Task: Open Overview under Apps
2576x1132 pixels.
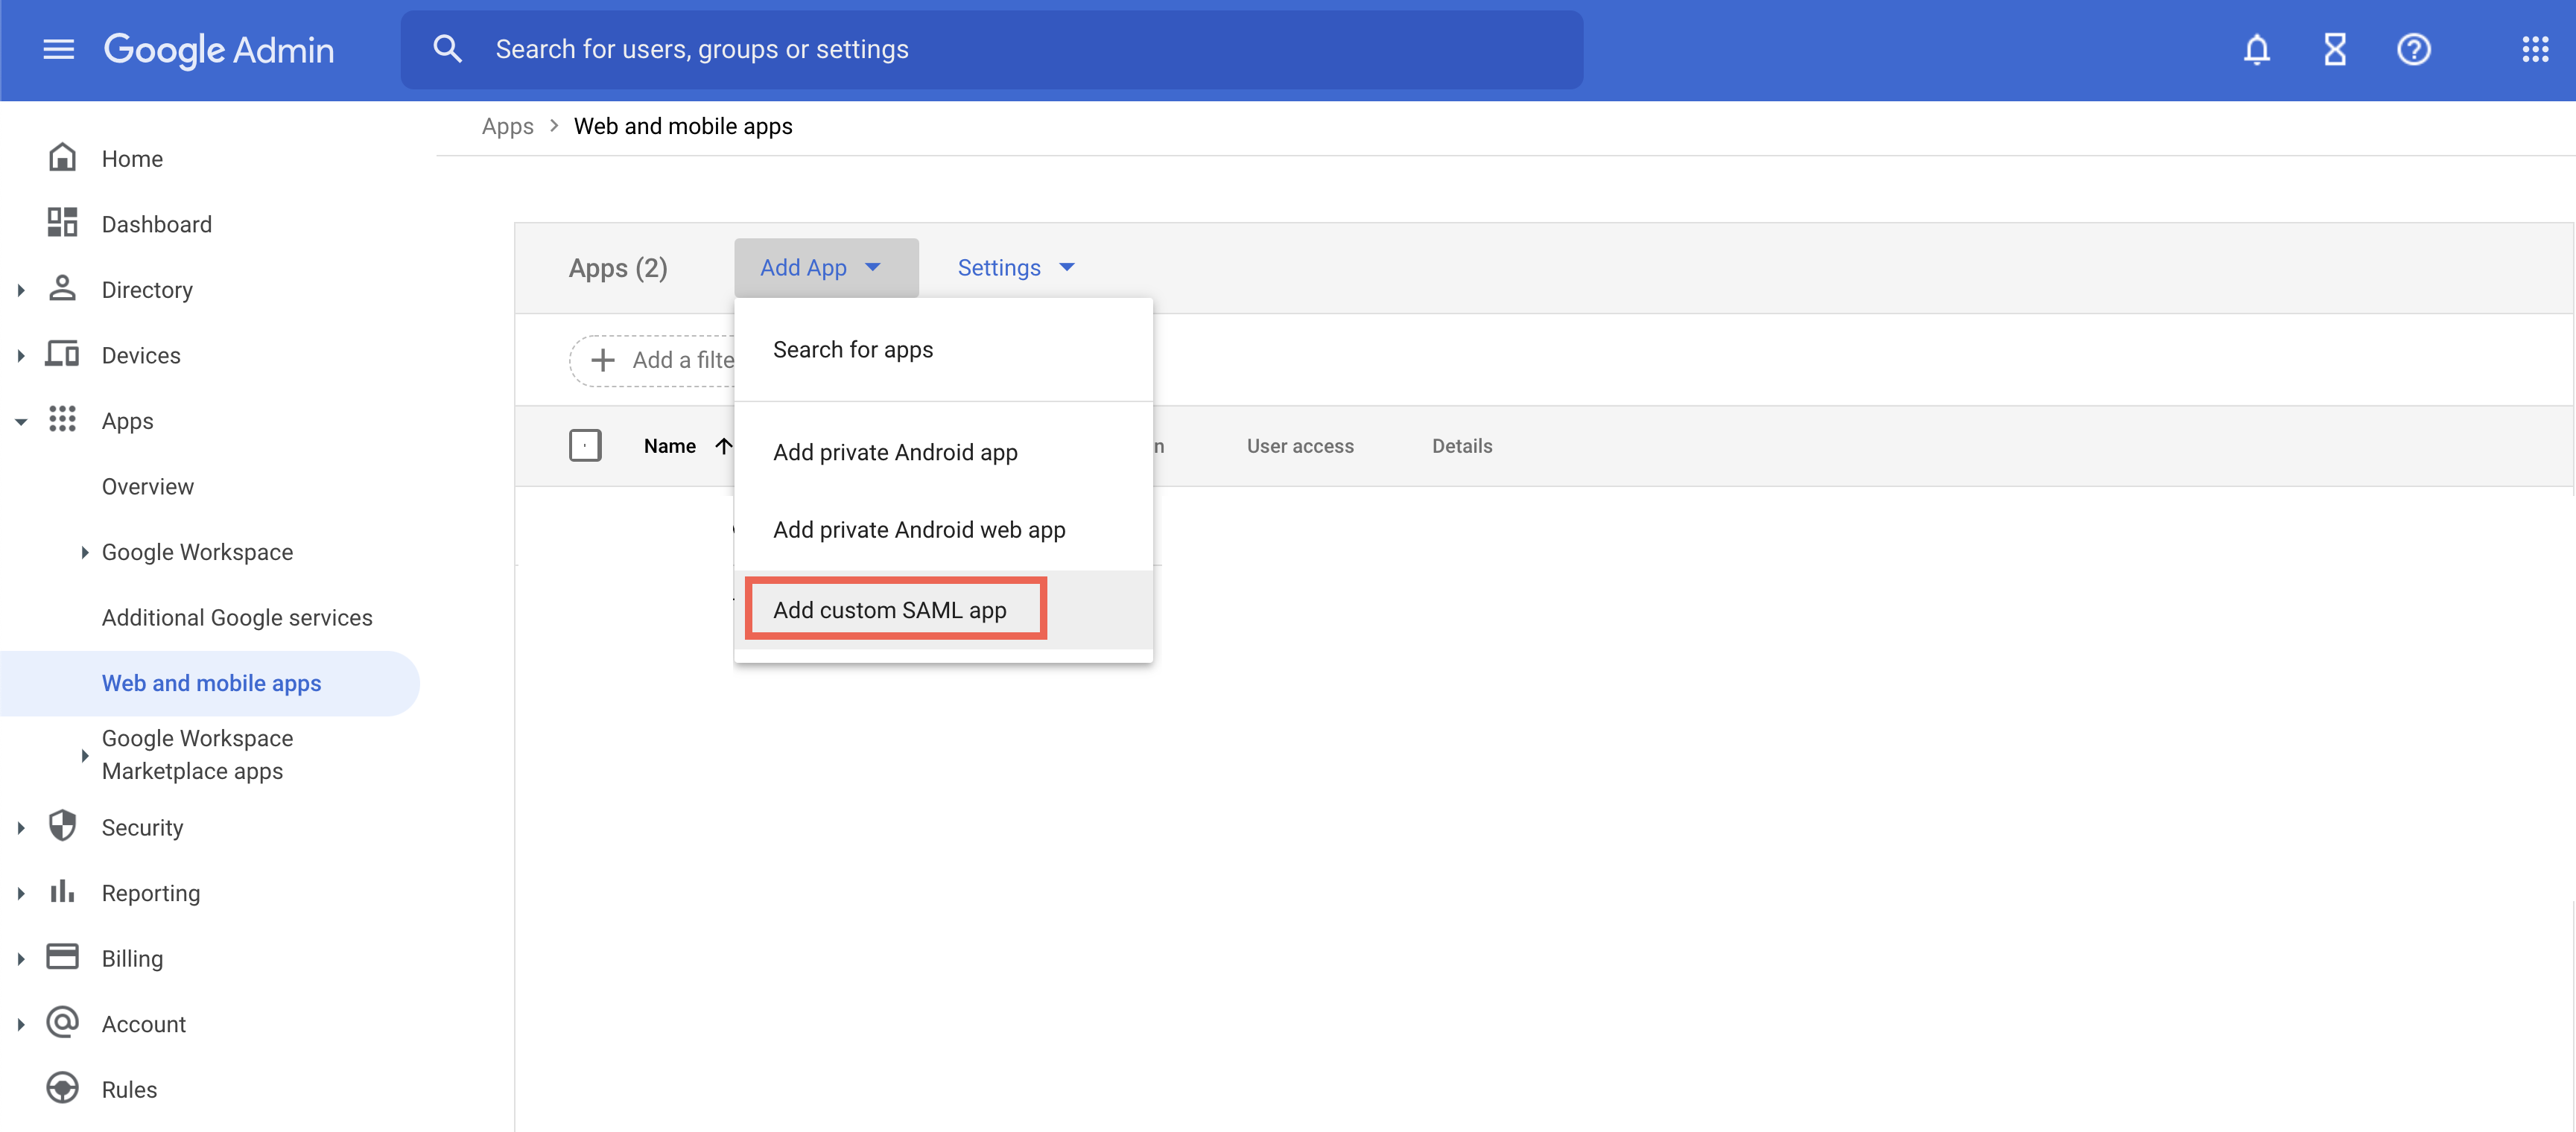Action: tap(148, 486)
